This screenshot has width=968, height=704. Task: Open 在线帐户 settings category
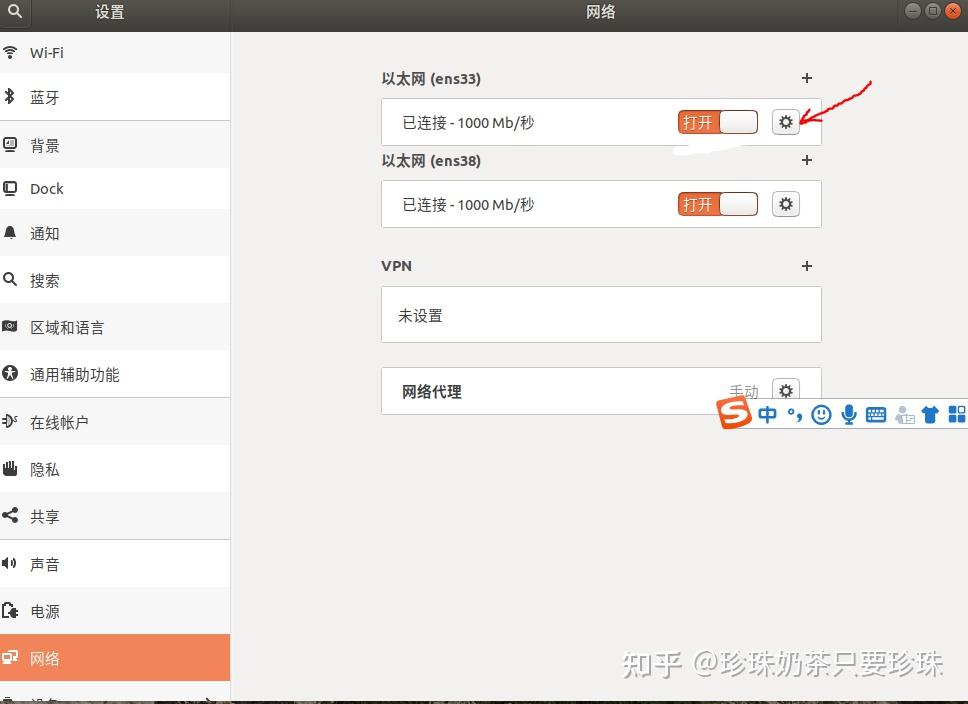point(115,422)
